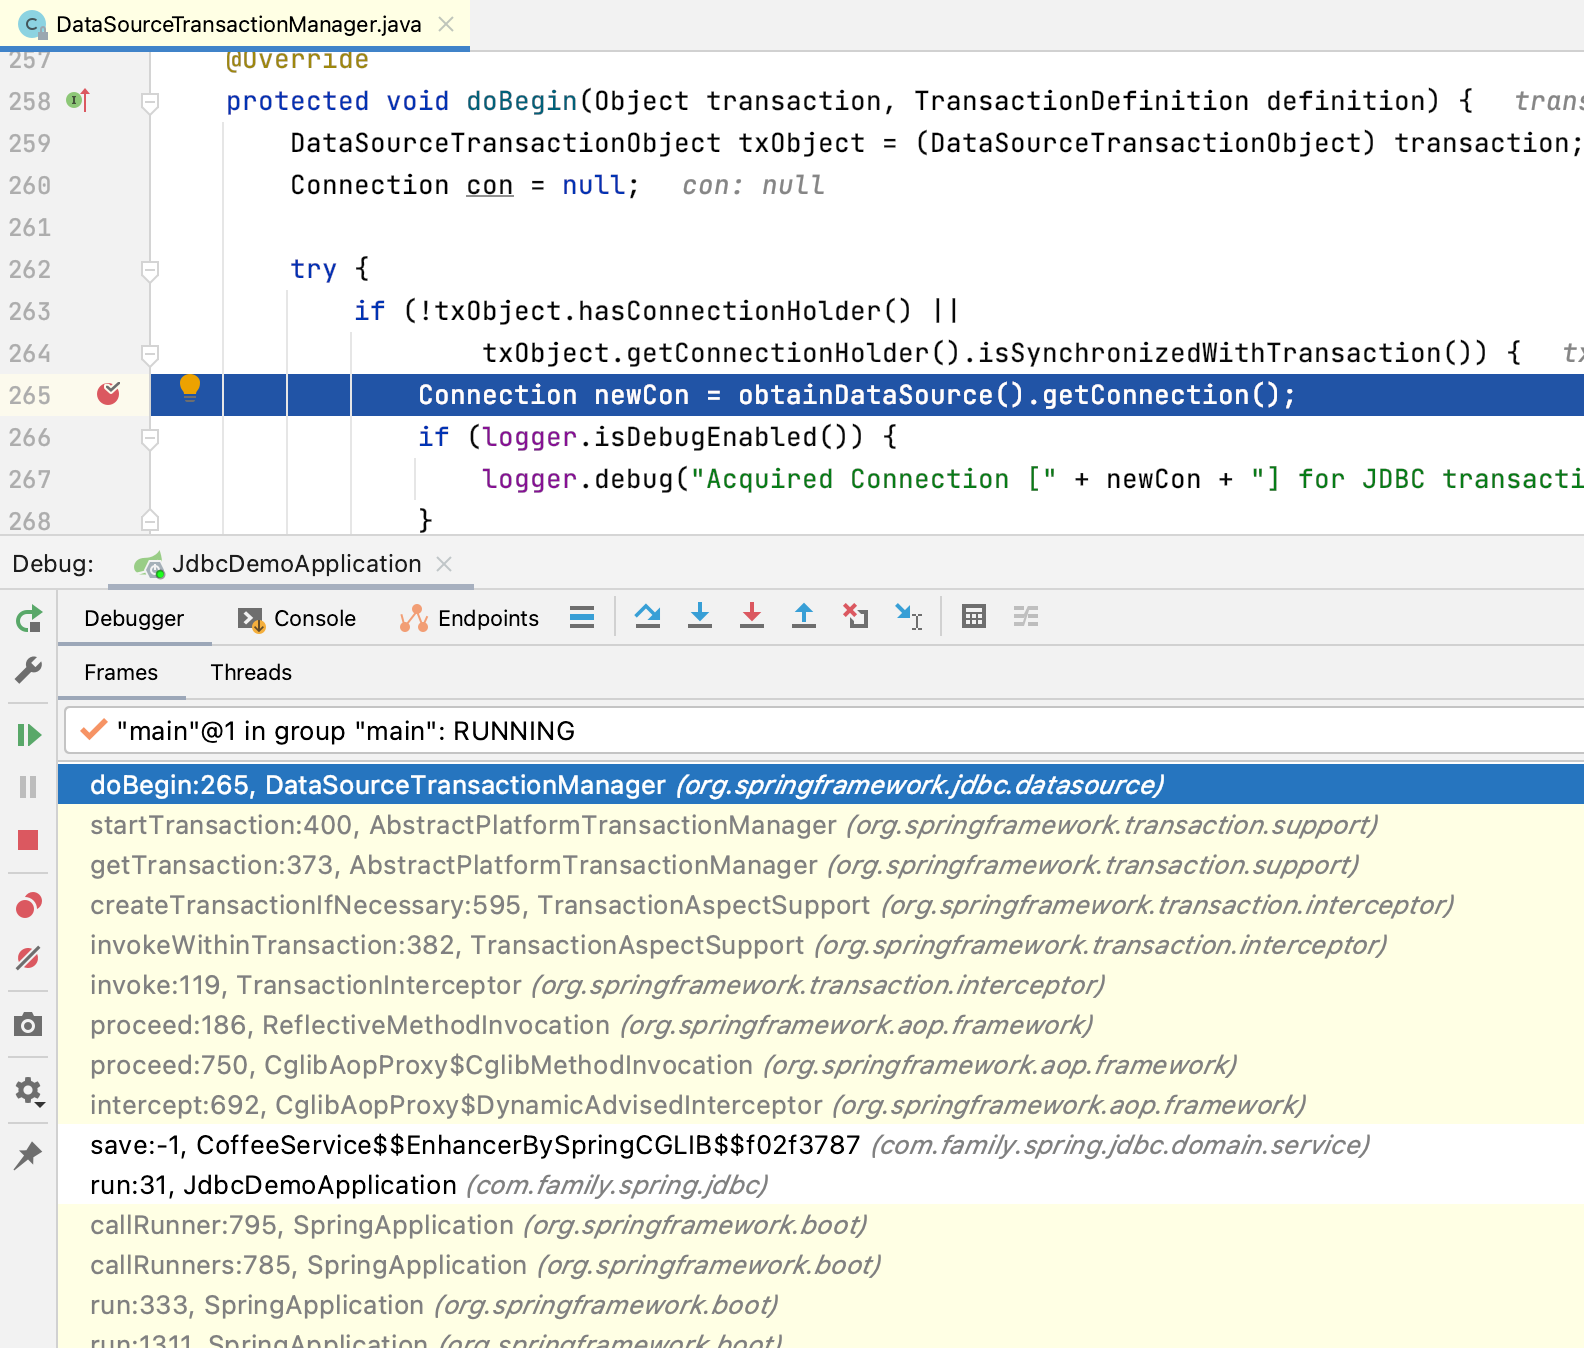Viewport: 1584px width, 1348px height.
Task: Select the callRunners:785 SpringApplication frame
Action: [x=821, y=1265]
